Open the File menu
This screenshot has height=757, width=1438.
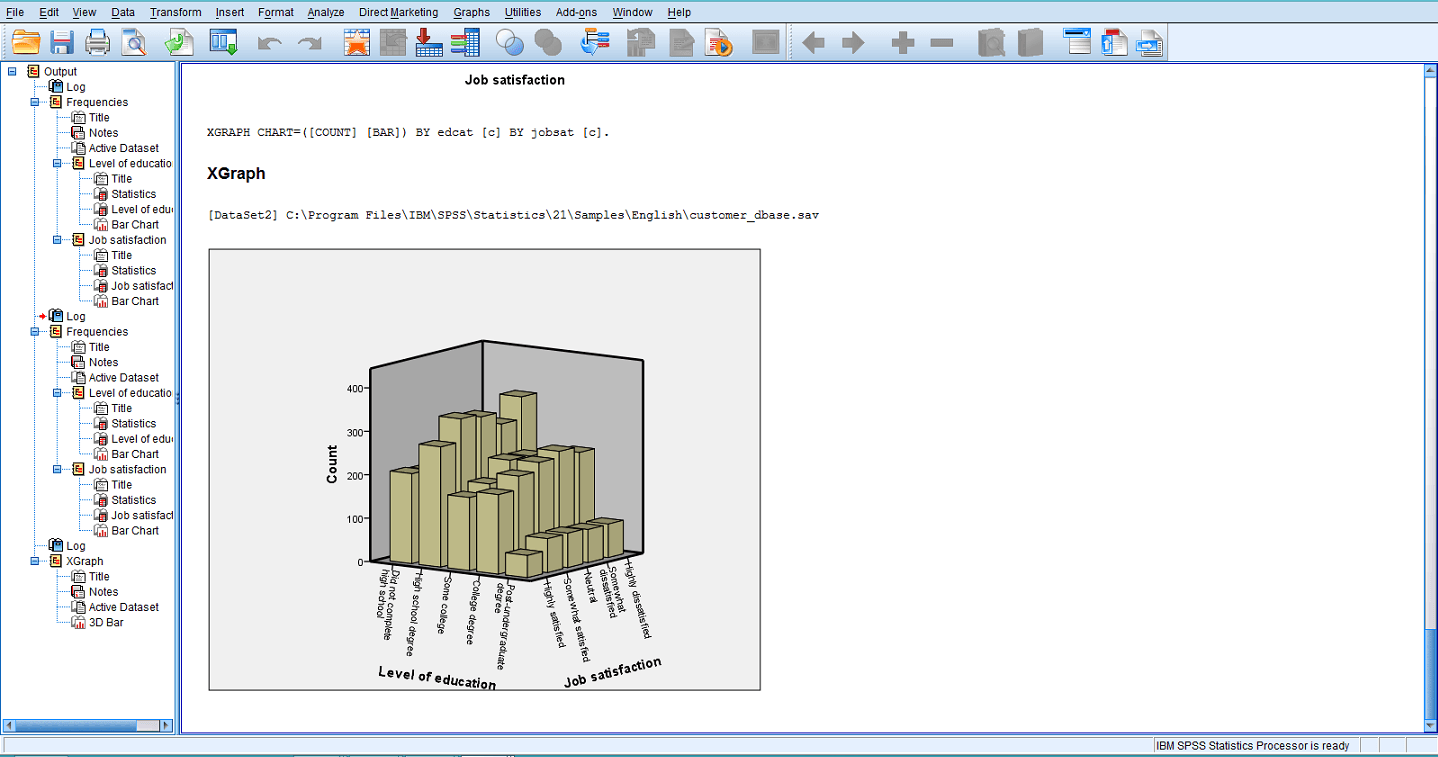(15, 12)
